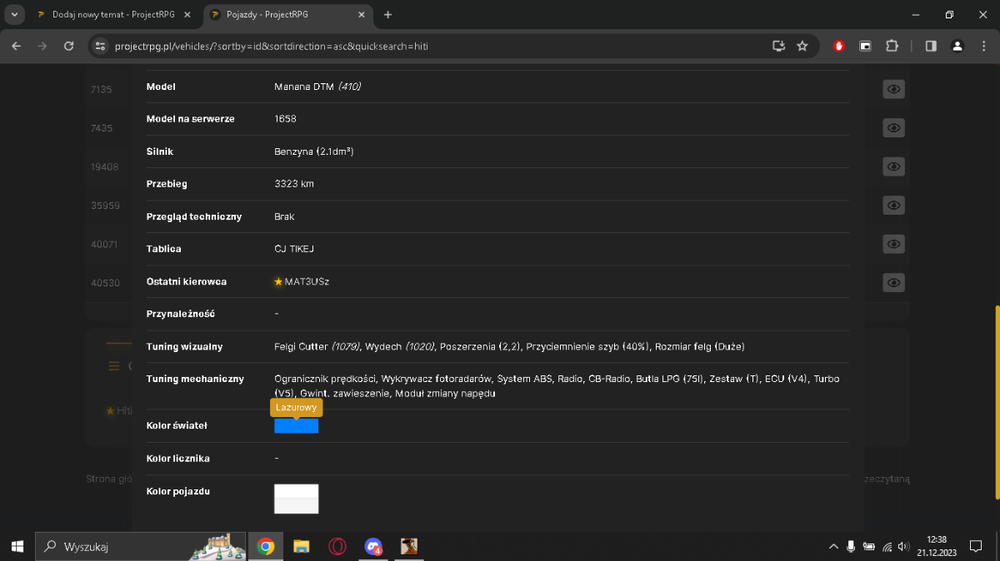The height and width of the screenshot is (561, 1000).
Task: Show hidden system tray icons
Action: tap(833, 546)
